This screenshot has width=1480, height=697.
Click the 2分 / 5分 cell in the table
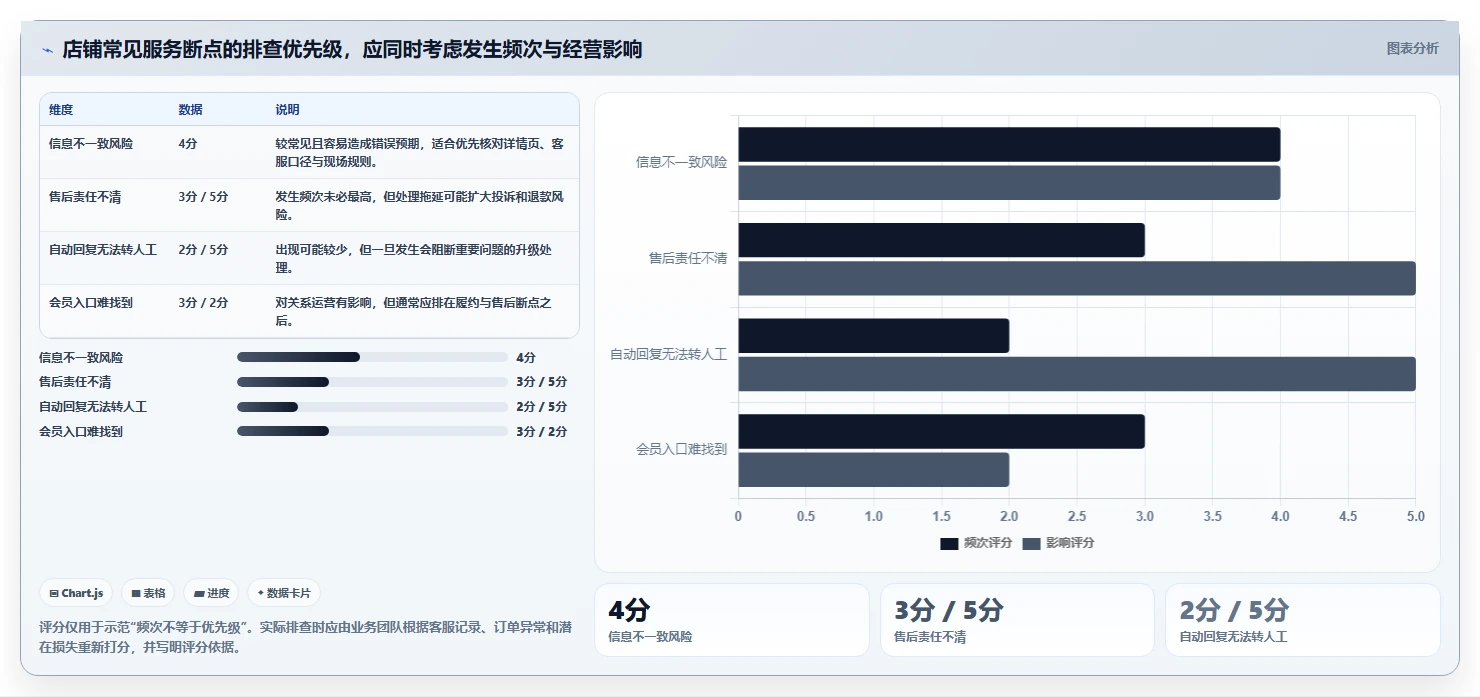click(x=203, y=250)
